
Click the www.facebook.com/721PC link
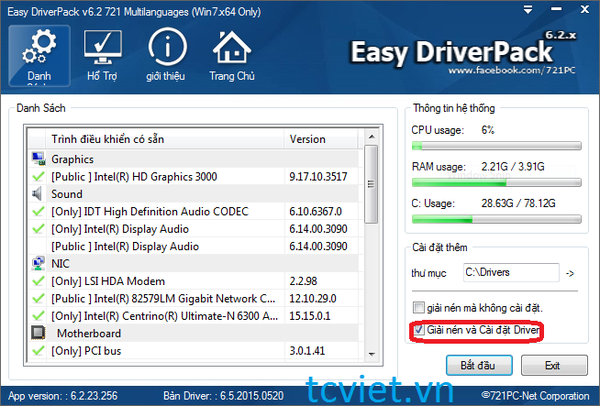point(512,70)
